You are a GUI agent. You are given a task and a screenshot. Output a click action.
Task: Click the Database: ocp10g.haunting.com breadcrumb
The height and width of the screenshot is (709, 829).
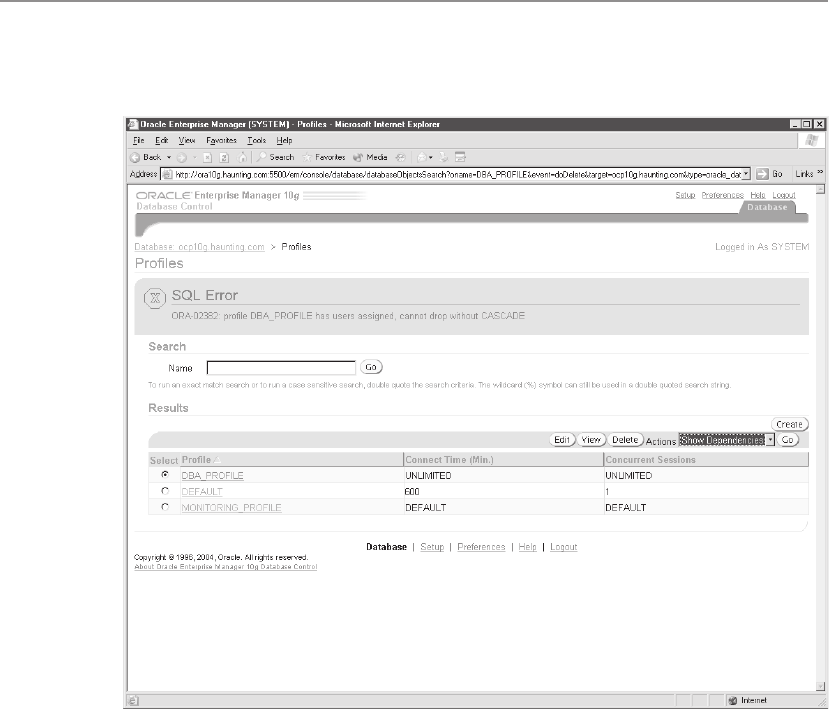(199, 247)
